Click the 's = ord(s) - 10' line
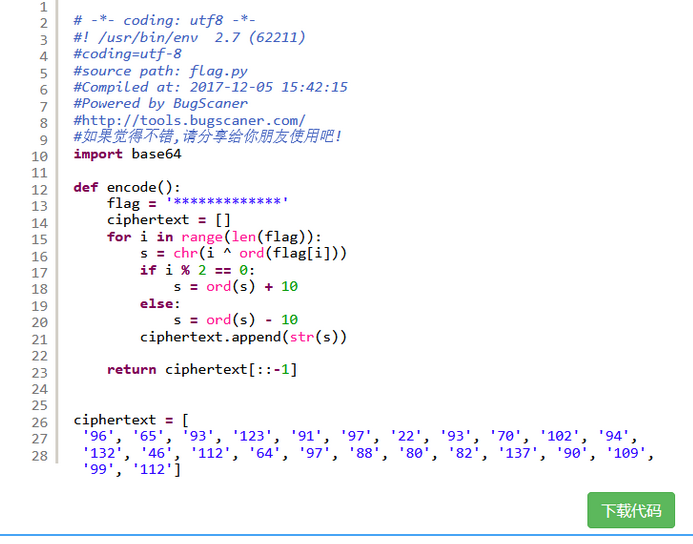 (236, 320)
